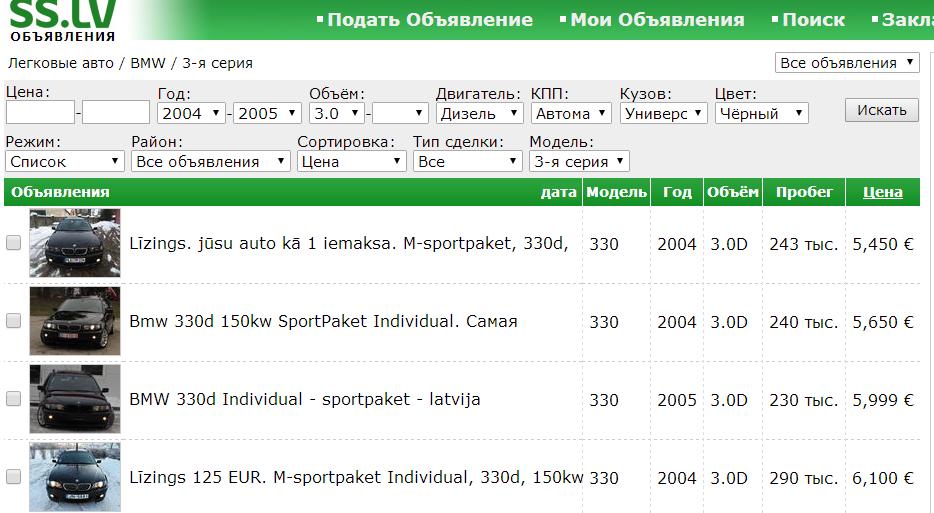Image resolution: width=934 pixels, height=513 pixels.
Task: Tick checkbox for the 5,450 € listing
Action: [x=14, y=242]
